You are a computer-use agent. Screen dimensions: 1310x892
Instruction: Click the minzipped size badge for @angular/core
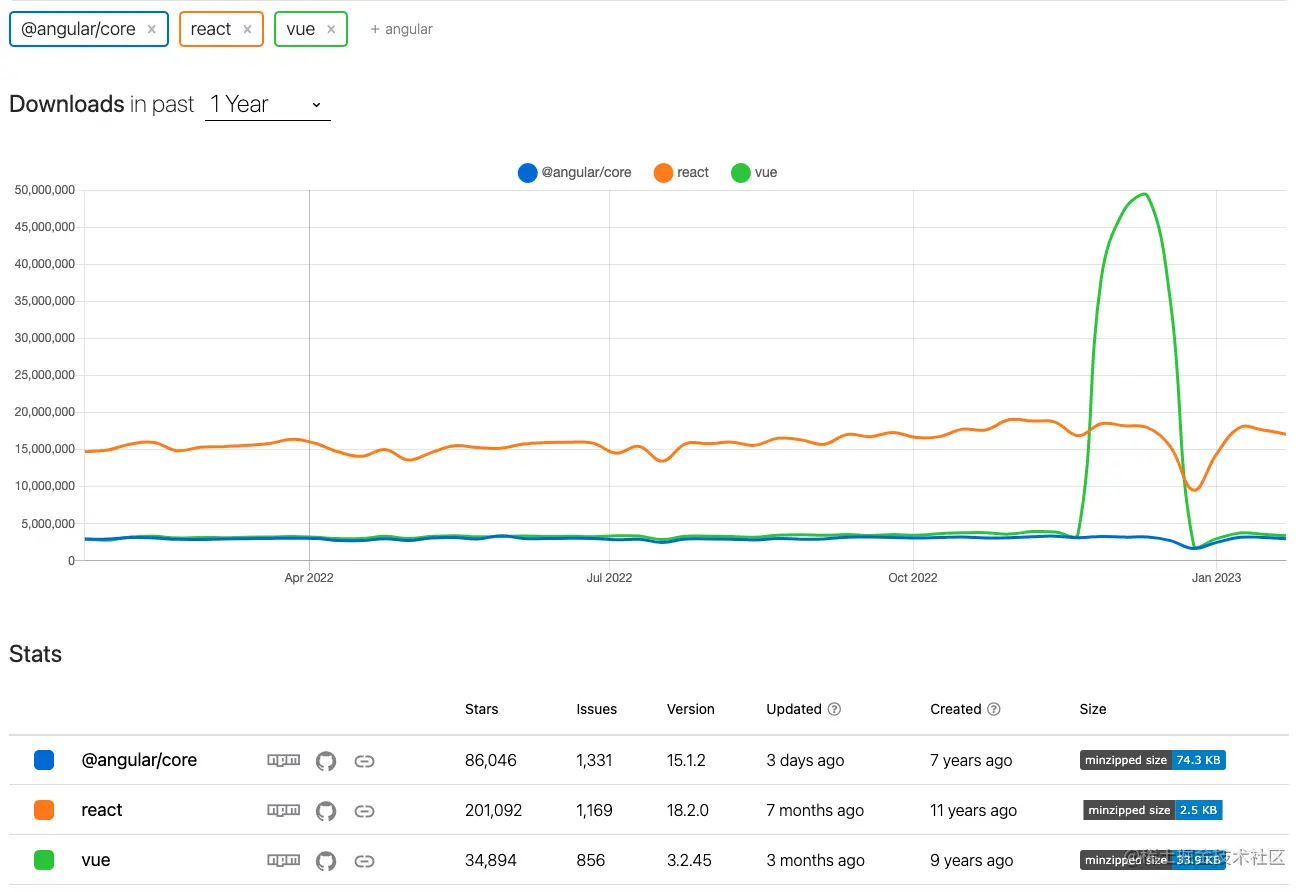pos(1153,760)
